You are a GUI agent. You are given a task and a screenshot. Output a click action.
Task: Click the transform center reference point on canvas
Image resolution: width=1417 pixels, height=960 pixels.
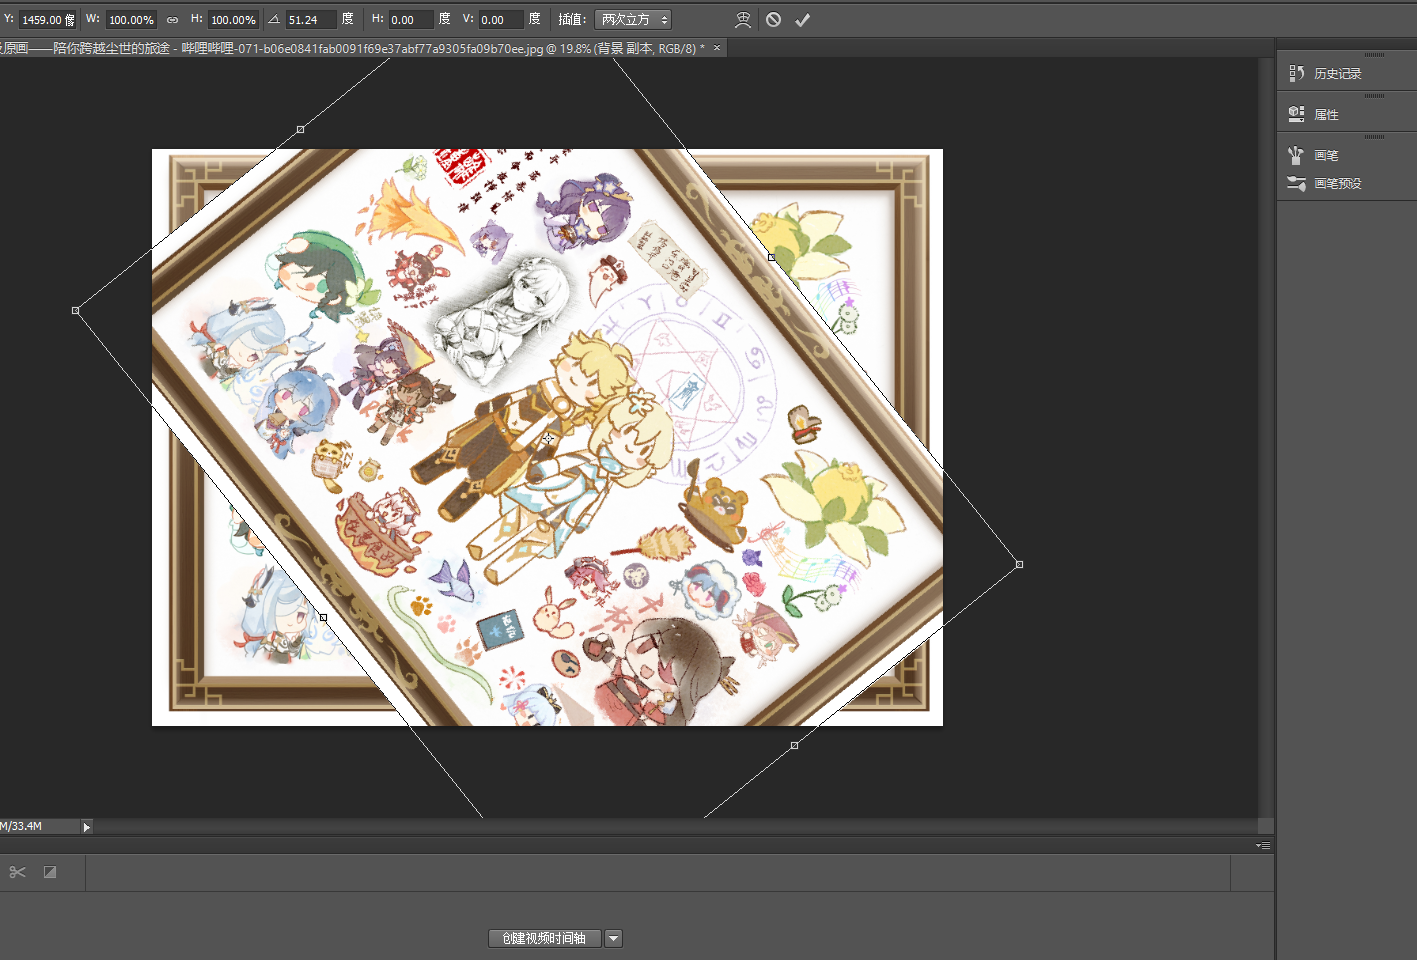pyautogui.click(x=548, y=438)
